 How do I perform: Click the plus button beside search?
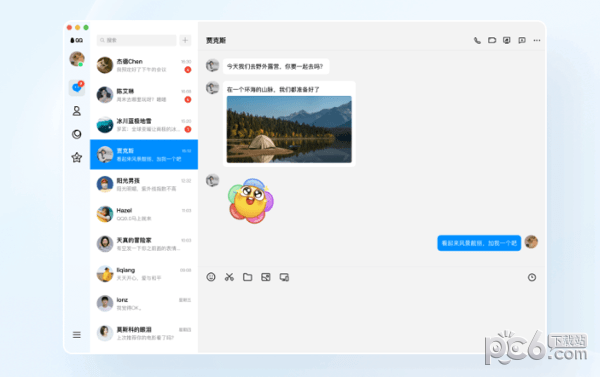pos(185,40)
